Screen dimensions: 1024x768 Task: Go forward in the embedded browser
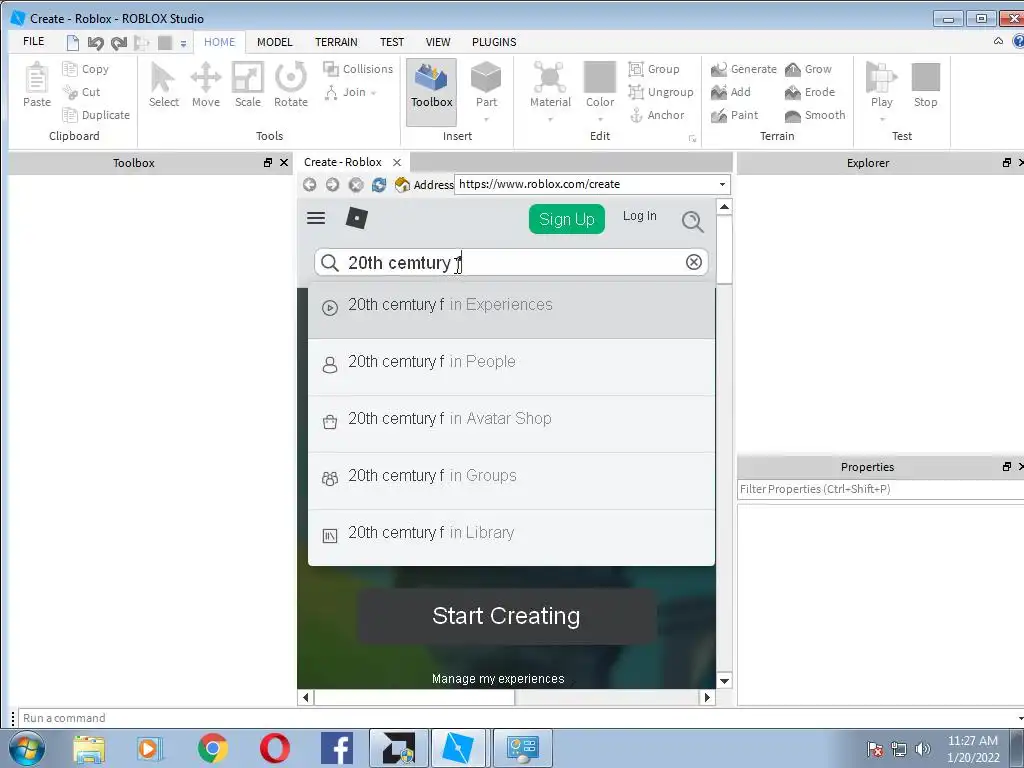pos(332,185)
